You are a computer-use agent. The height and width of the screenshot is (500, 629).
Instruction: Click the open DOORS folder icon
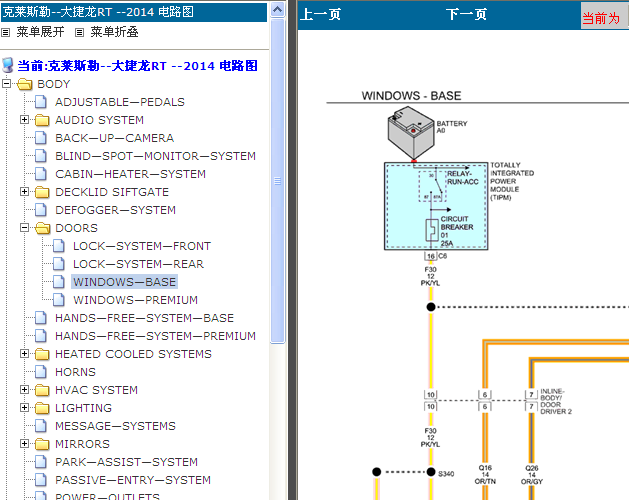[43, 228]
